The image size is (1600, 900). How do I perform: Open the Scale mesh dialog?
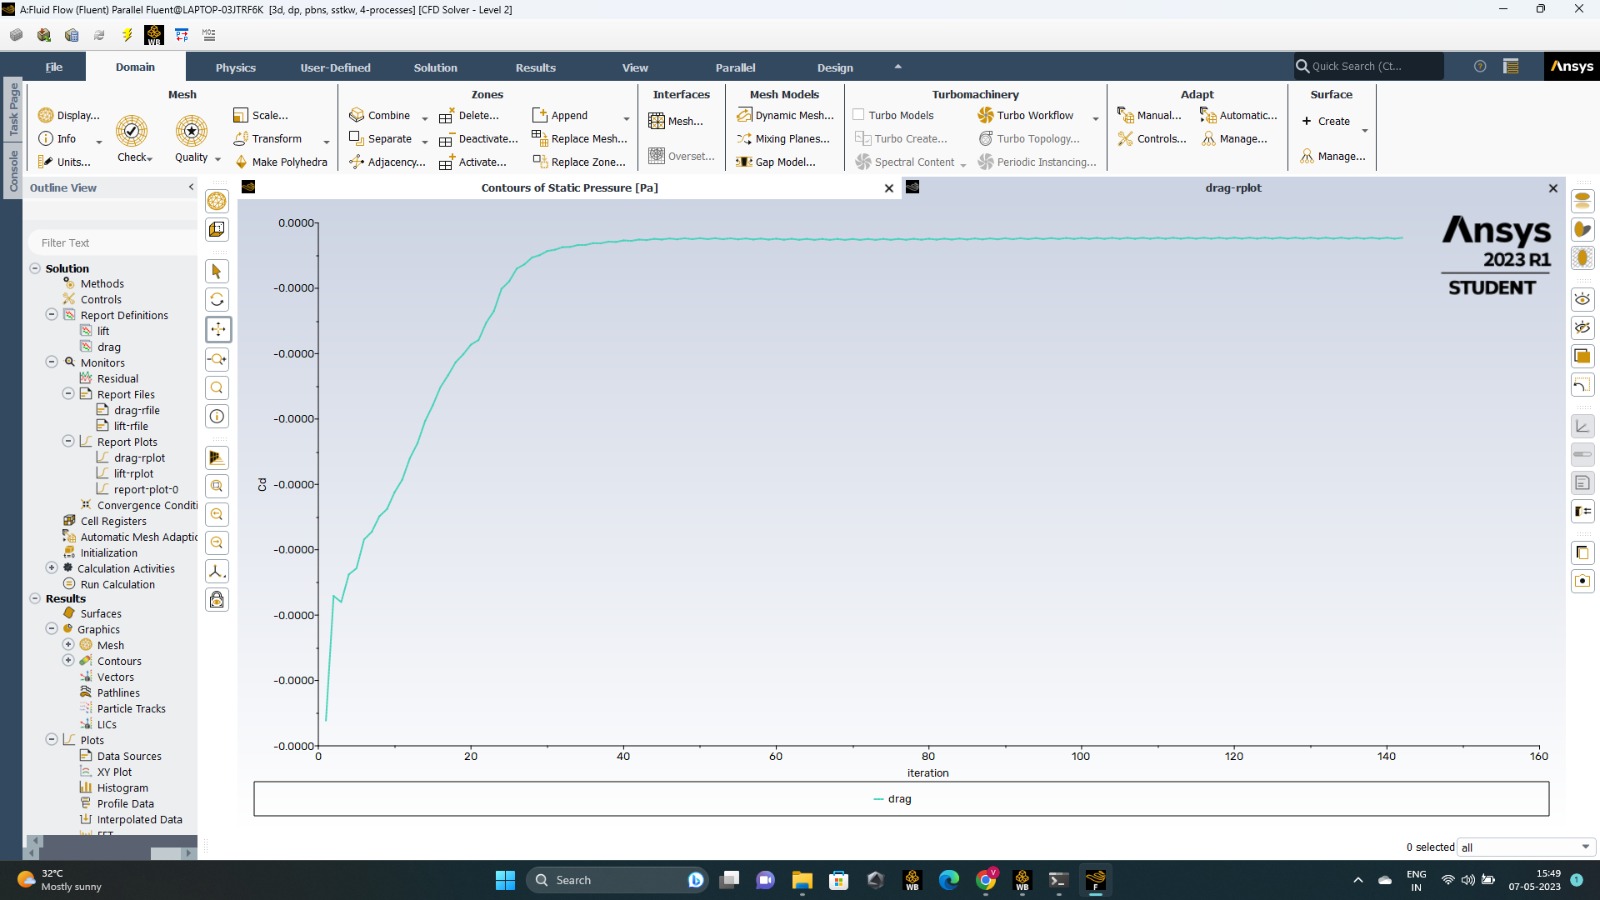point(261,115)
